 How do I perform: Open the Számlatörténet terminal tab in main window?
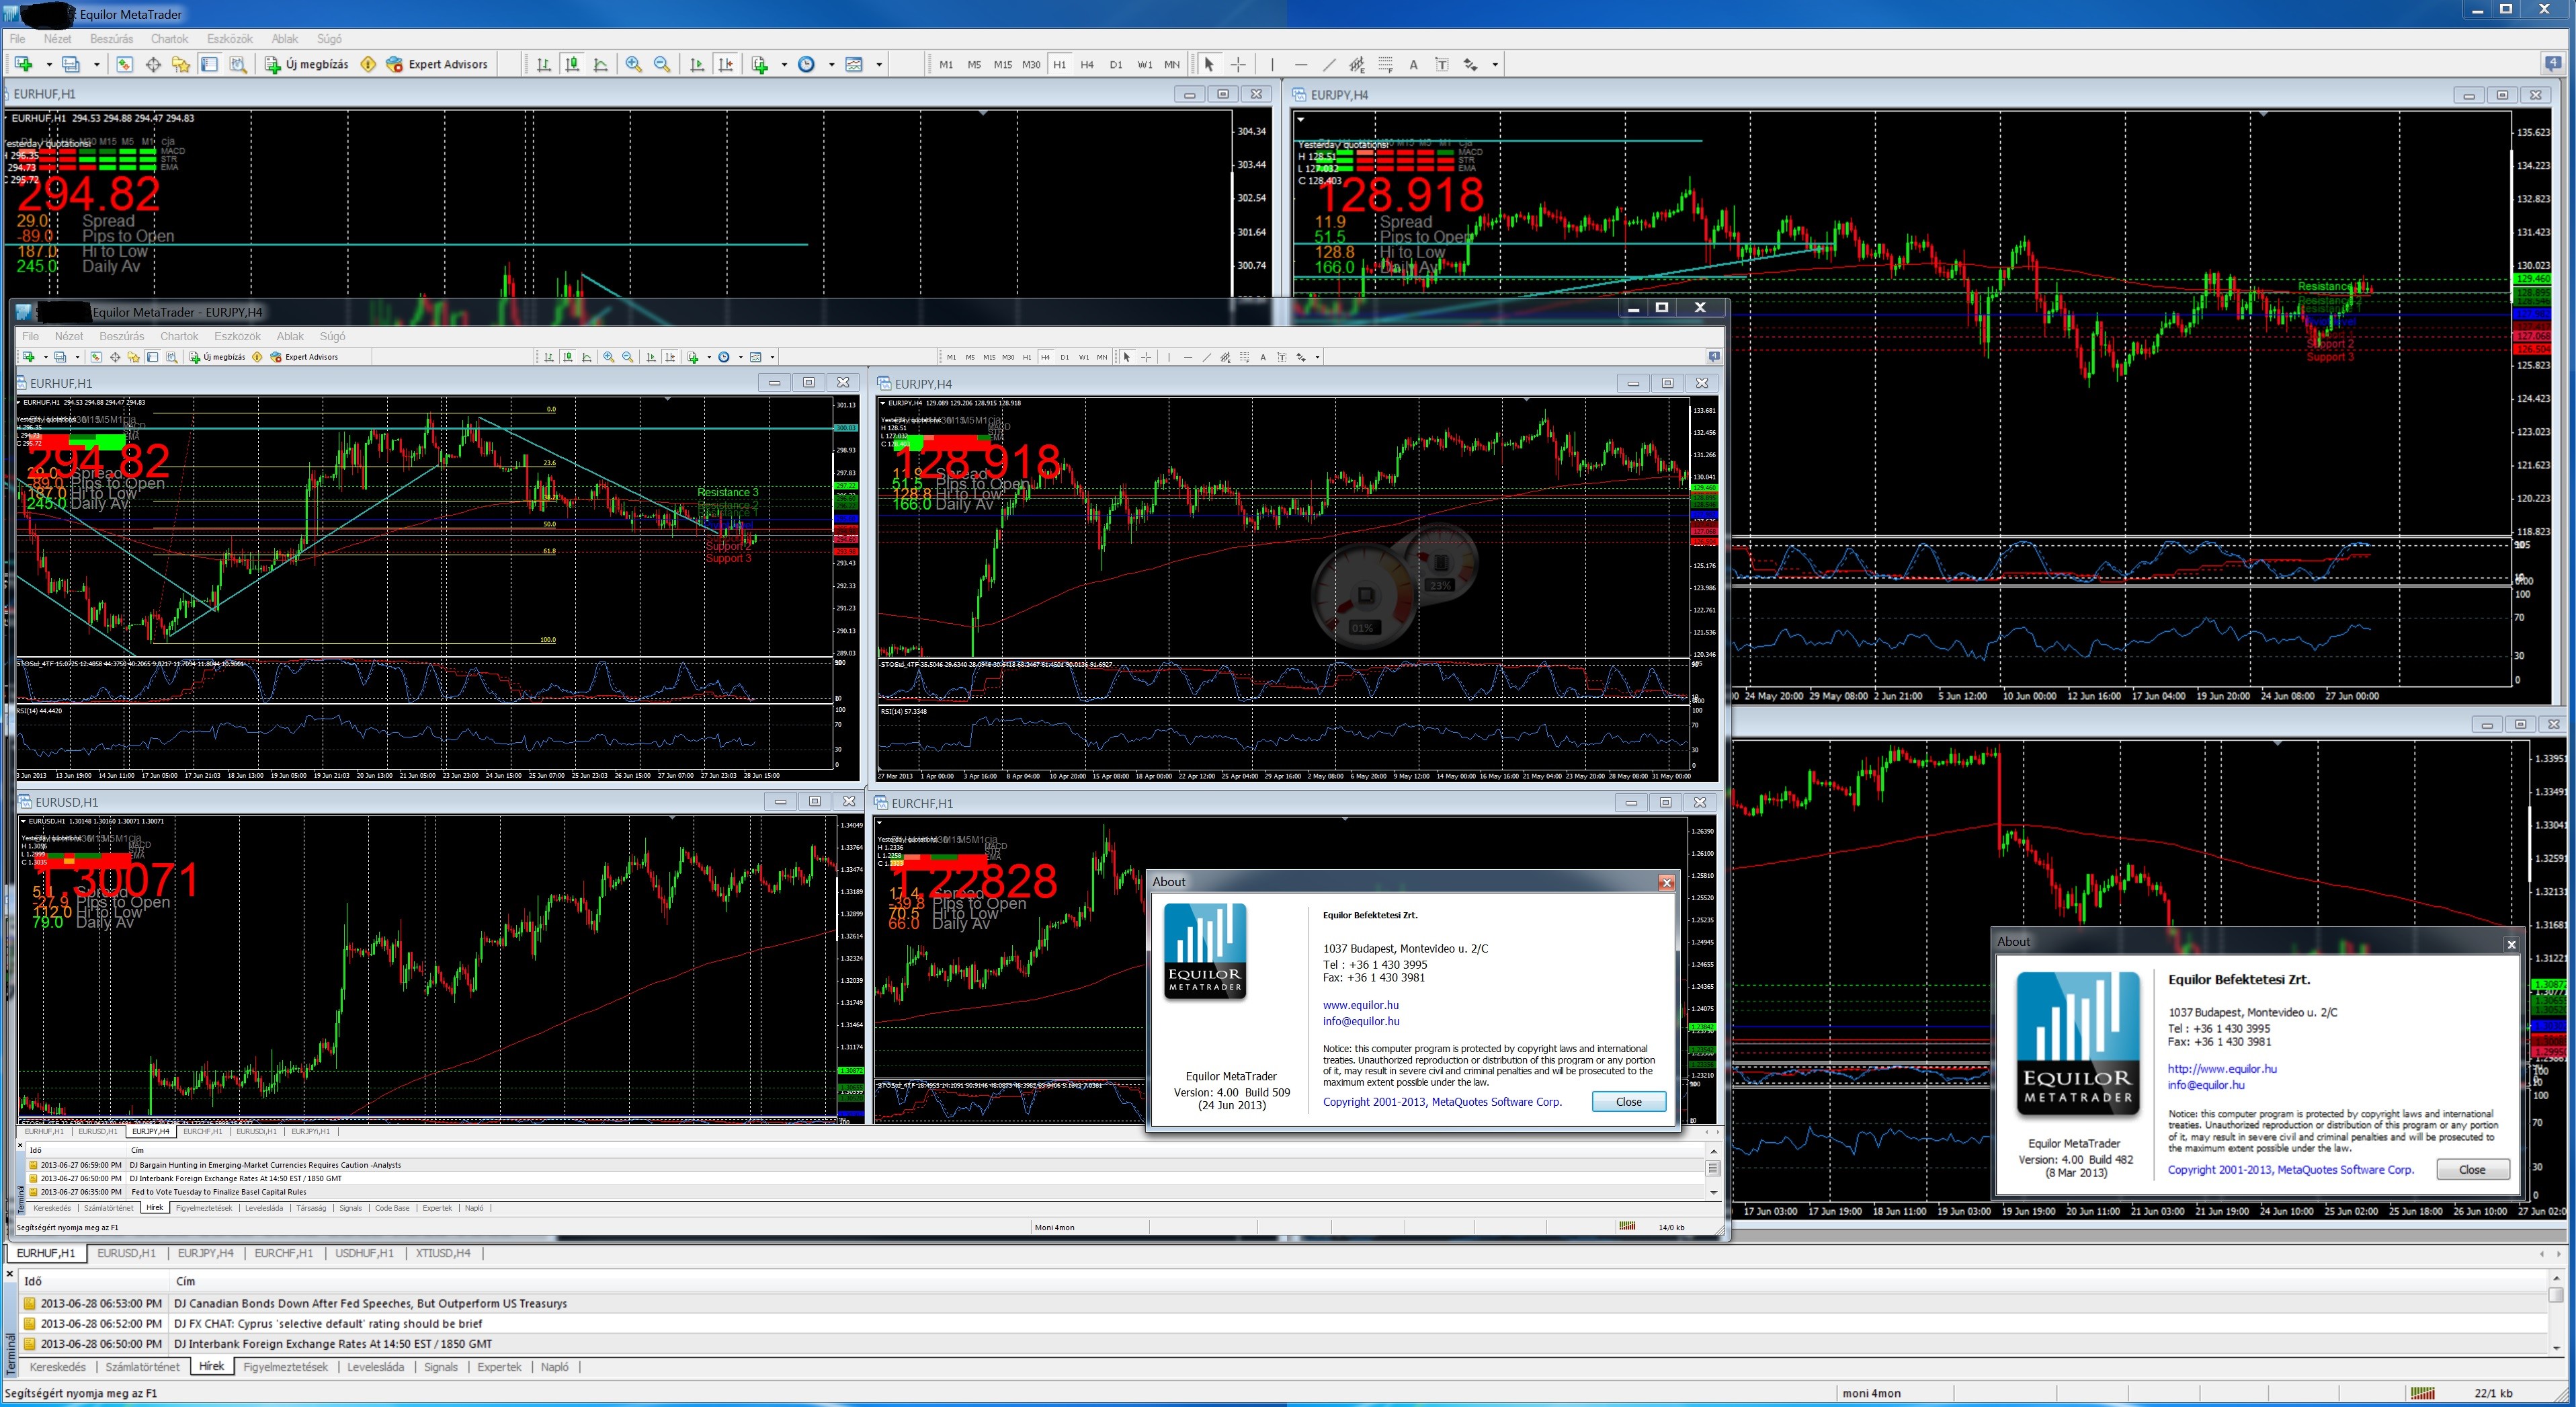142,1367
